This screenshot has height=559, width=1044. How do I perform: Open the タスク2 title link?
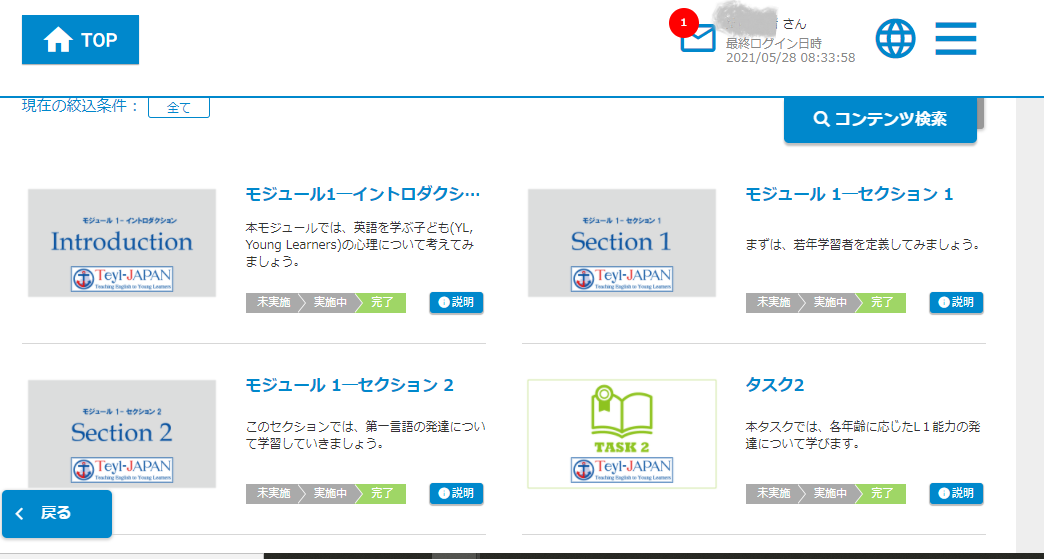click(x=775, y=385)
